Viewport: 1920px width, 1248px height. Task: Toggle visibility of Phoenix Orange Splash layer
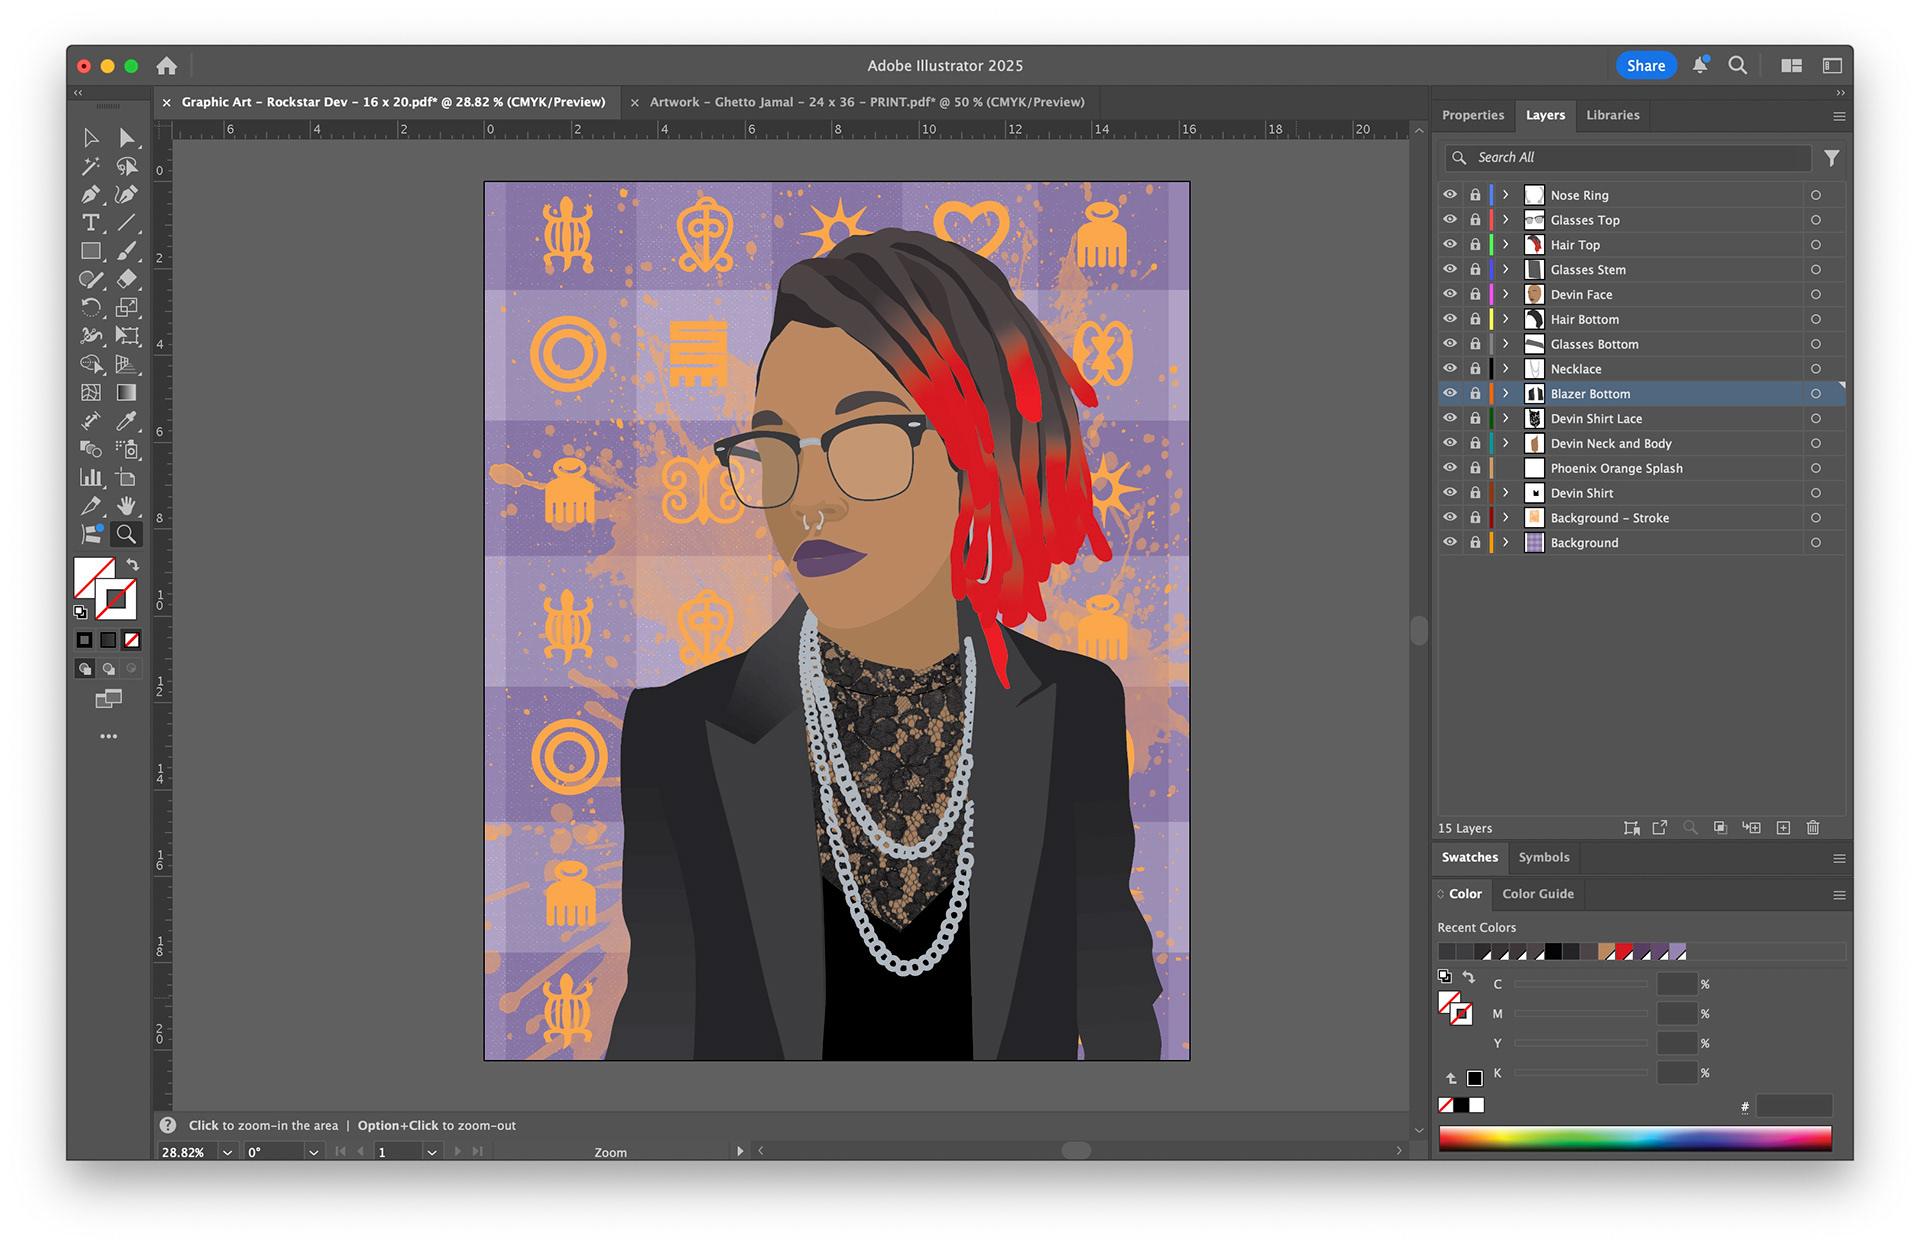pos(1450,468)
